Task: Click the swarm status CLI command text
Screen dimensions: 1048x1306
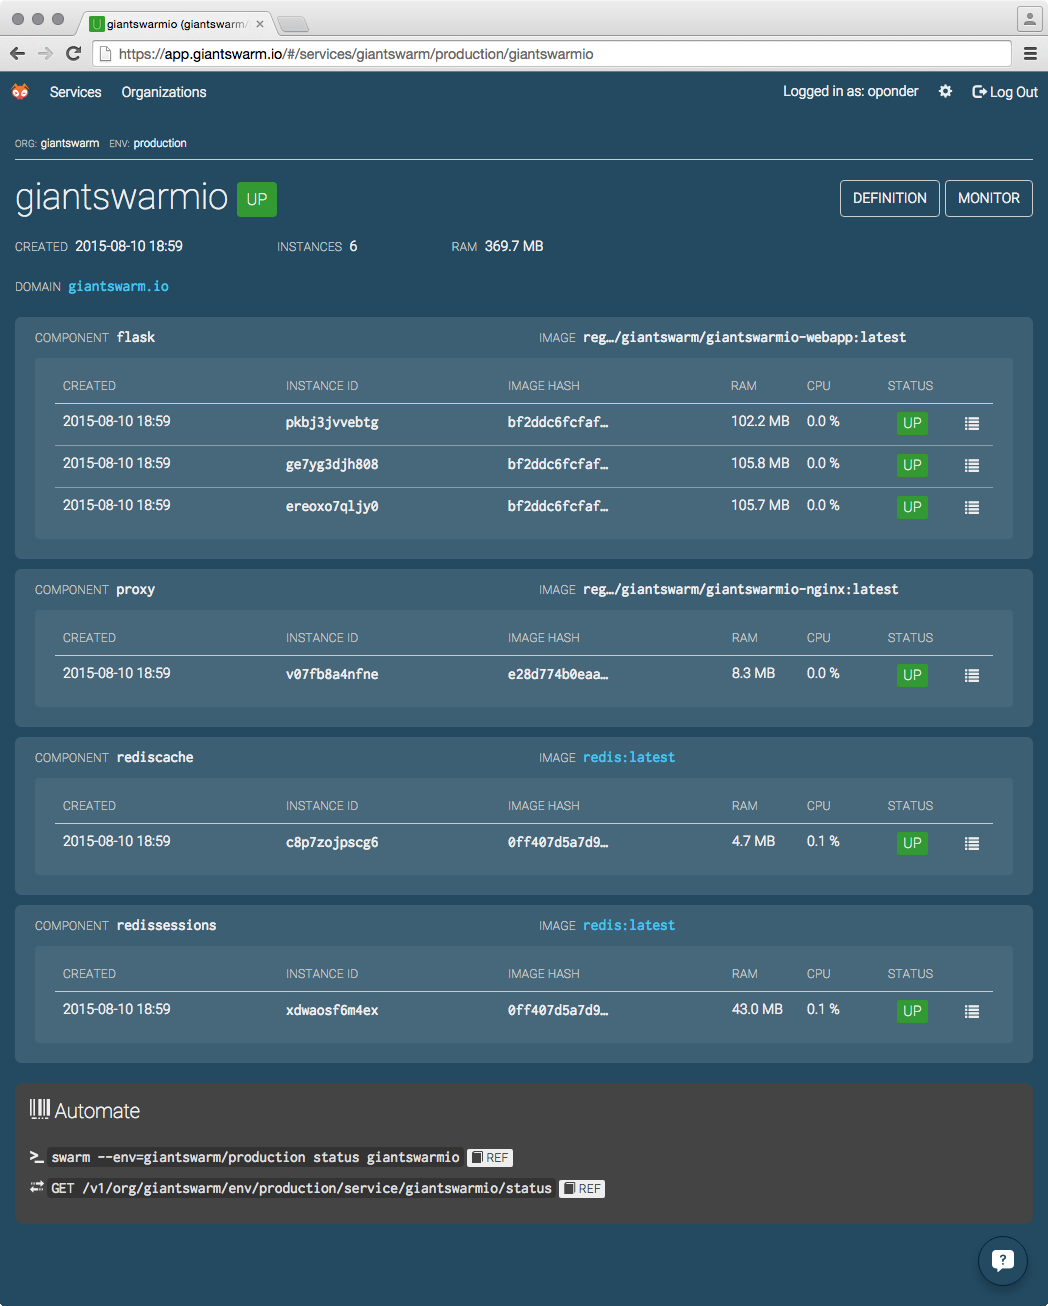Action: point(255,1157)
